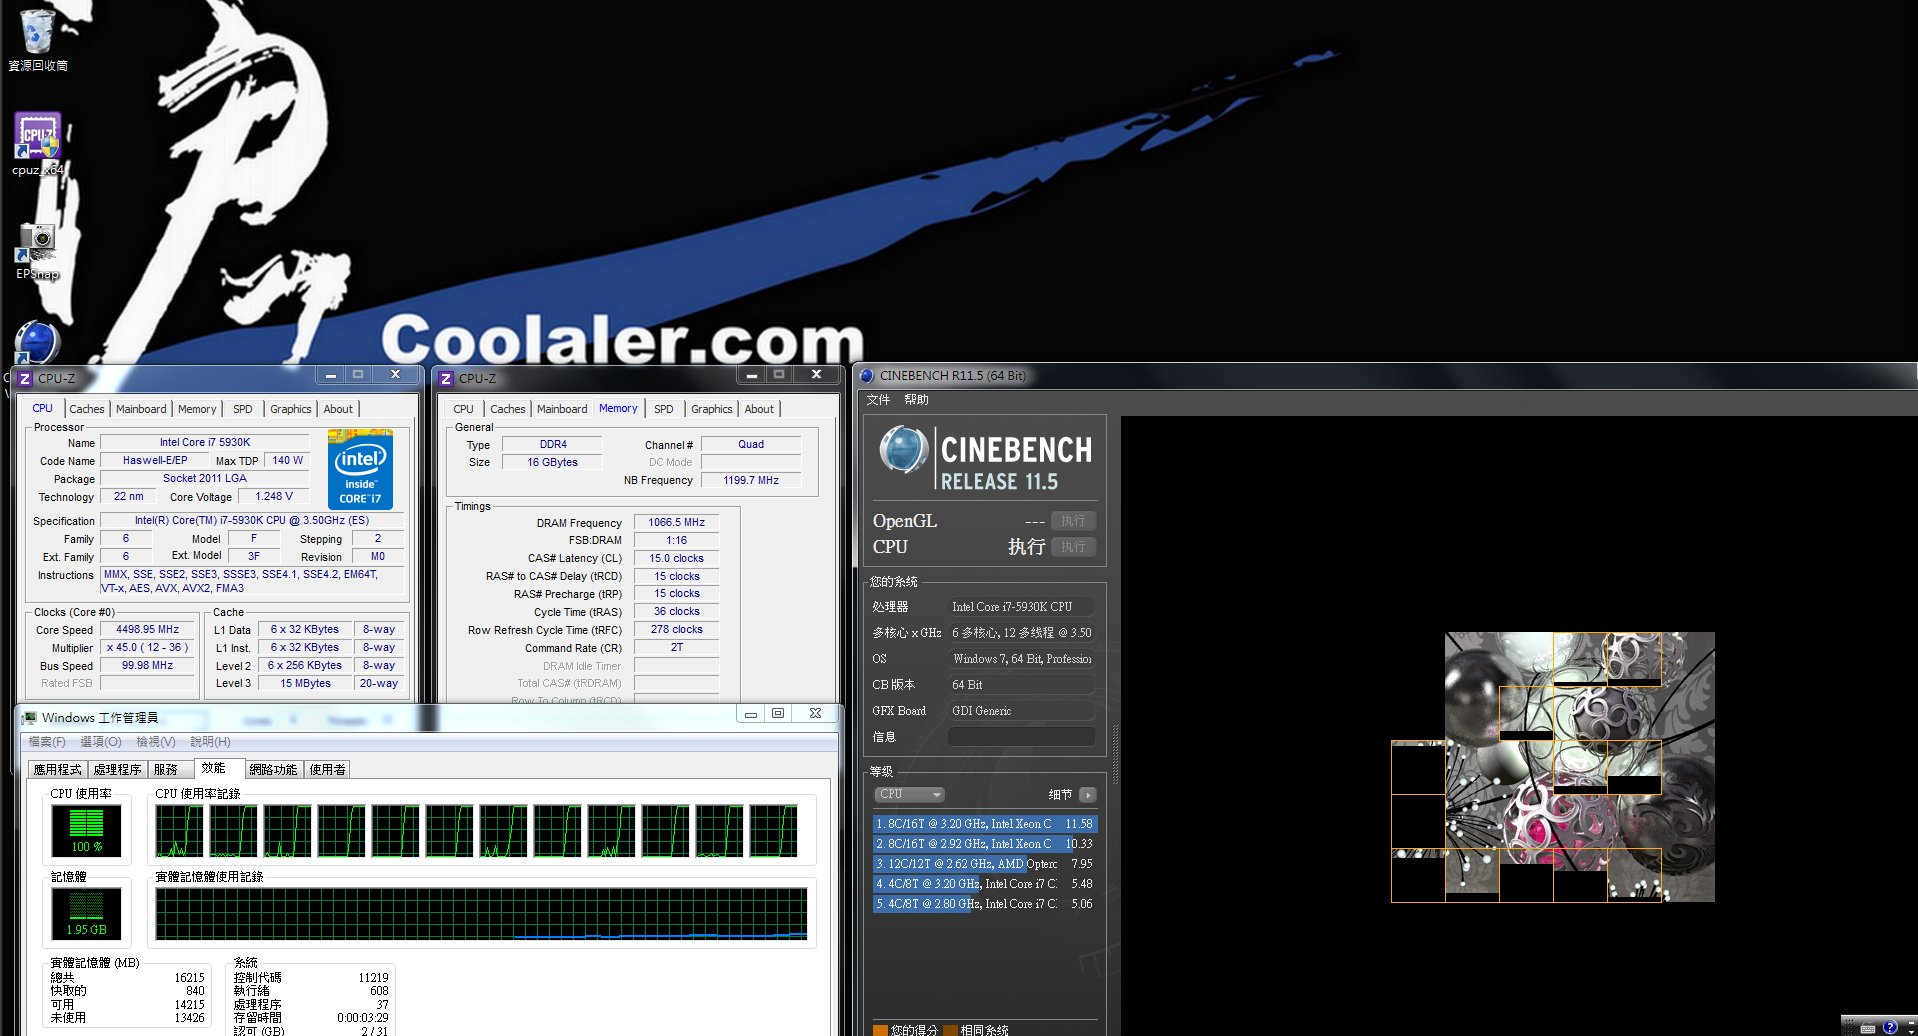Screen dimensions: 1918x1036
Task: Click the Task Manager title bar monitor icon
Action: [x=30, y=718]
